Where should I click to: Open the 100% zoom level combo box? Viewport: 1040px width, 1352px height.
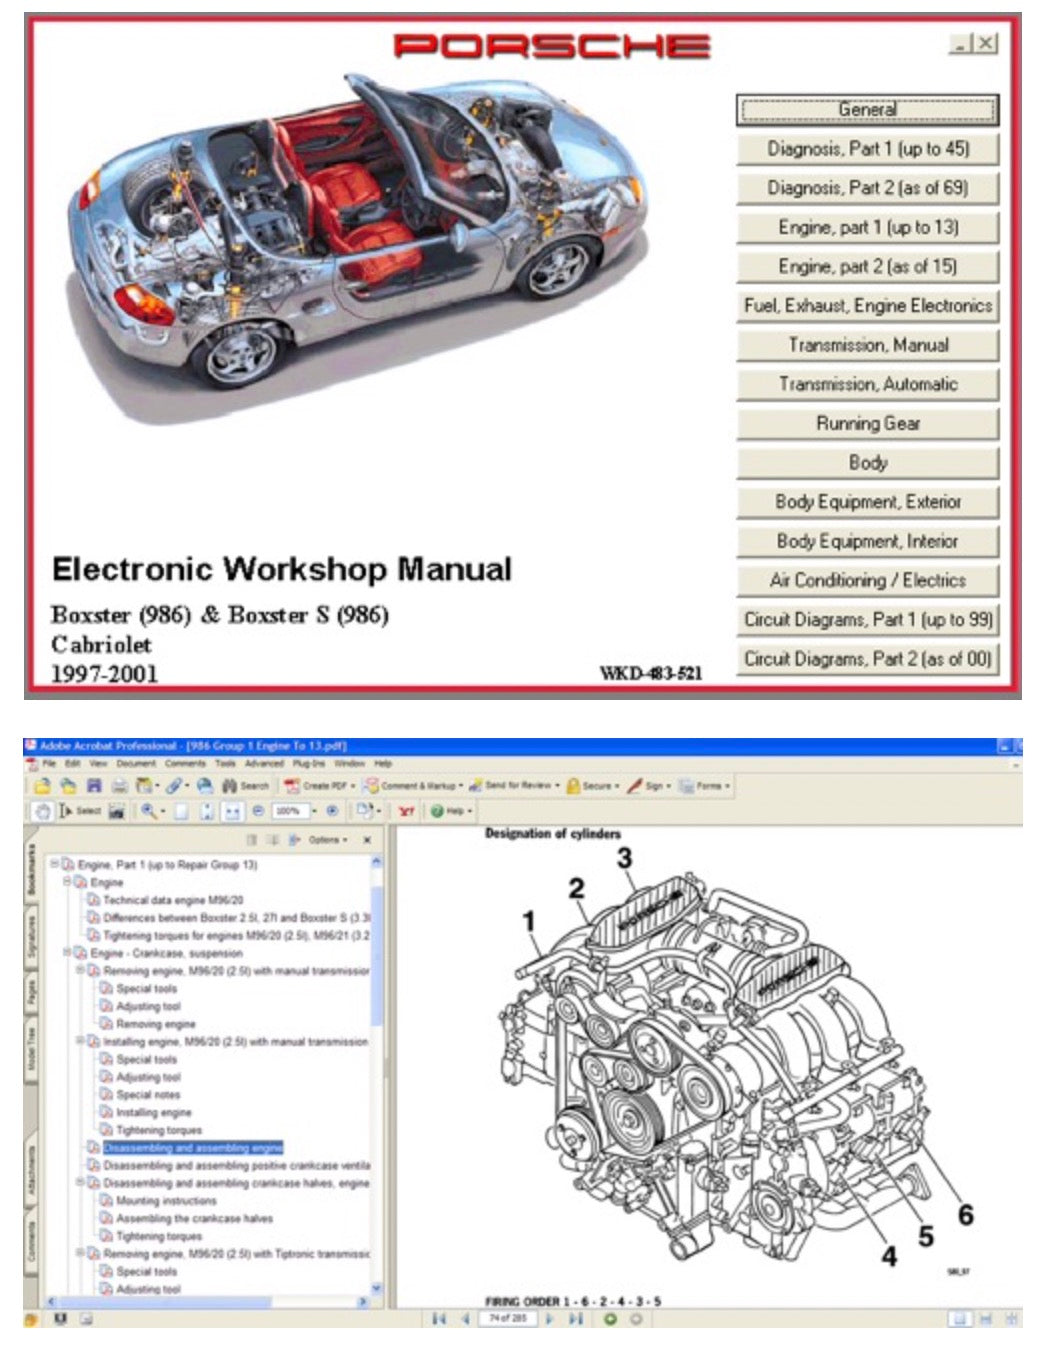295,811
